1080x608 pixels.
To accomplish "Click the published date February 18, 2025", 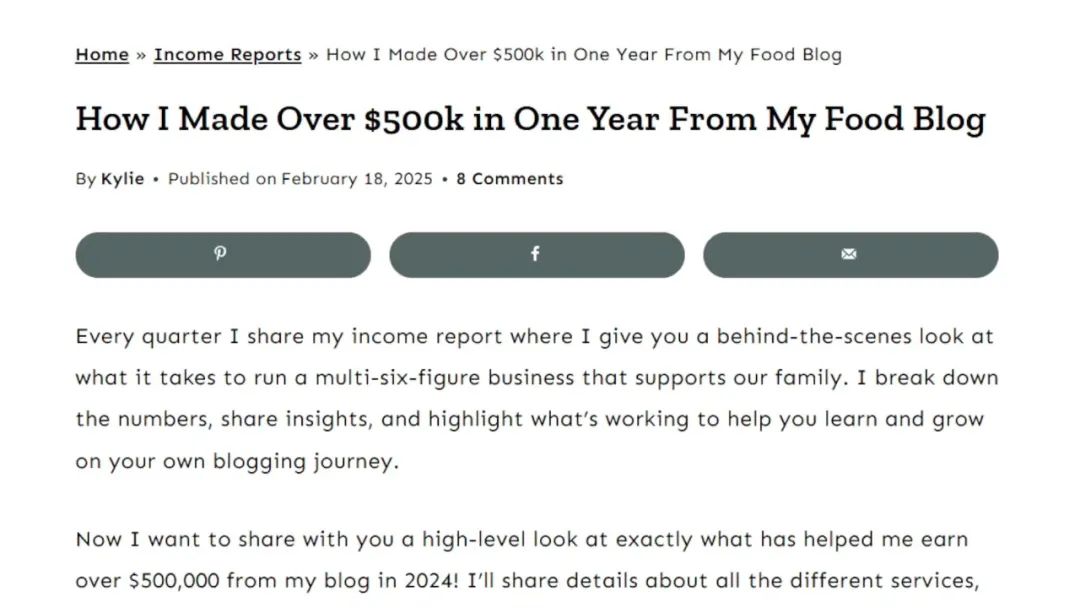I will click(357, 179).
